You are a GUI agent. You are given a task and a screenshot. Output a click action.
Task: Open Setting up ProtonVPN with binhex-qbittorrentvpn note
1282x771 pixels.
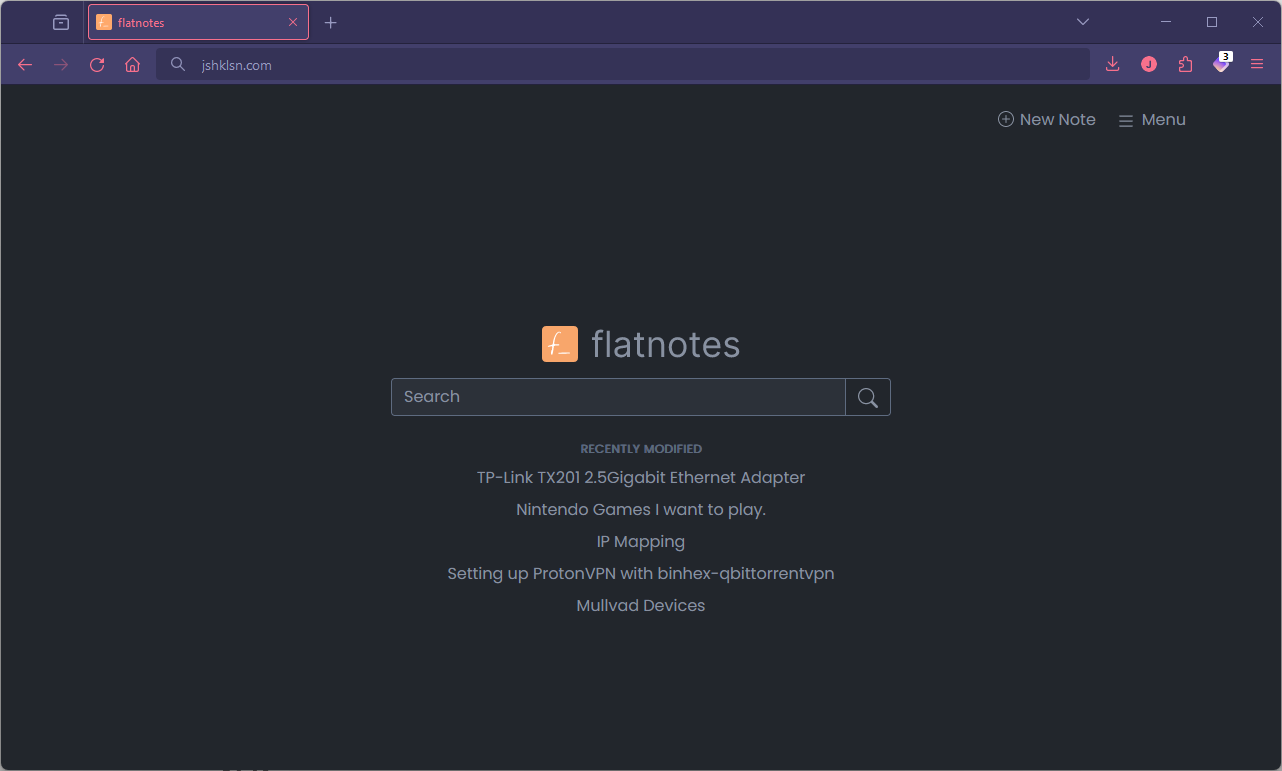click(x=641, y=574)
